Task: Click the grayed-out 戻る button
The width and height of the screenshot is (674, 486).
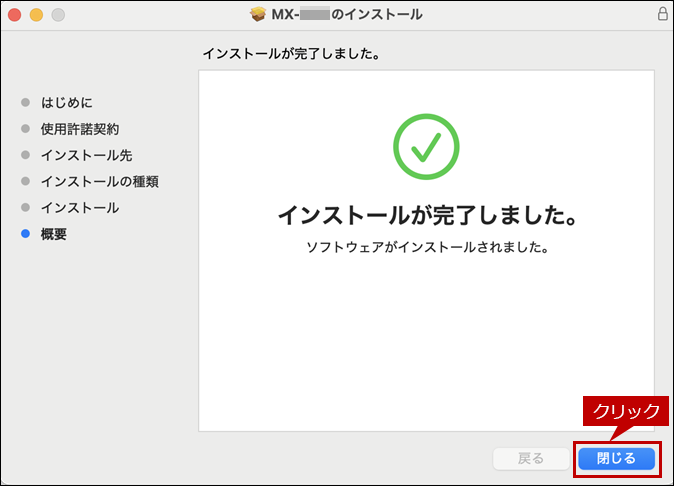Action: tap(531, 458)
